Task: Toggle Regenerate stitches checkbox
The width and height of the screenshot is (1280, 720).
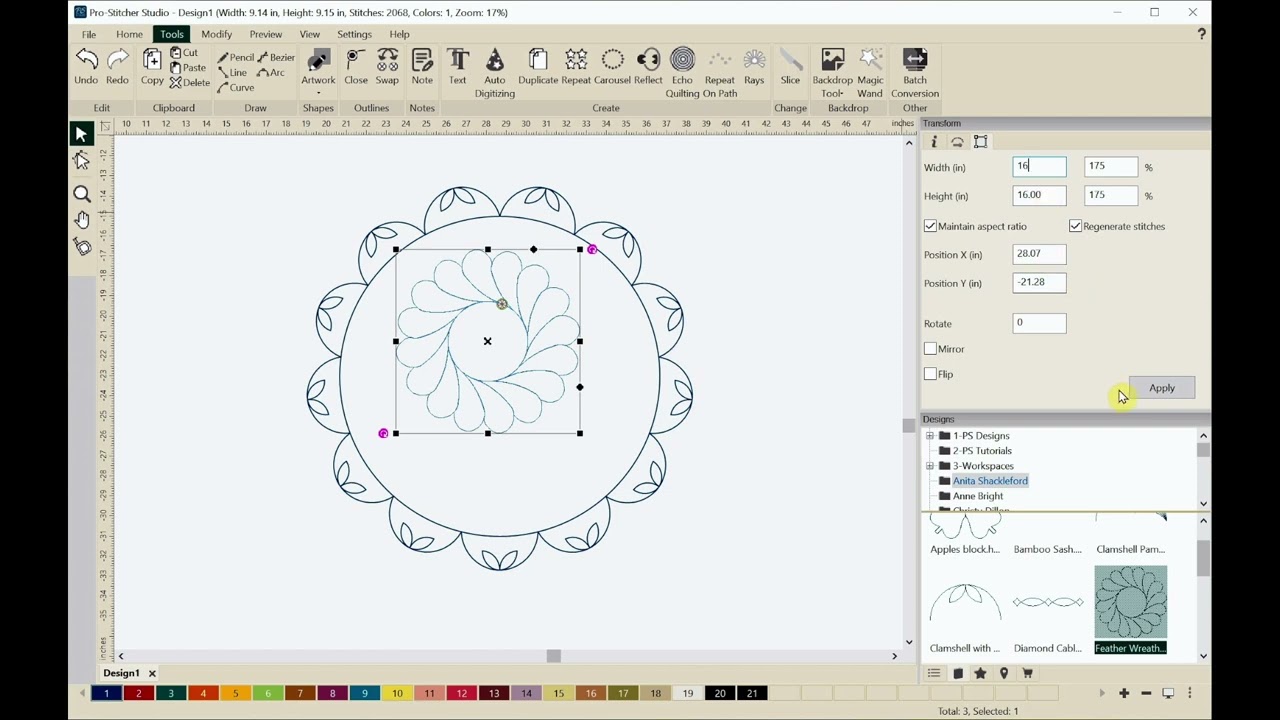Action: pyautogui.click(x=1075, y=226)
